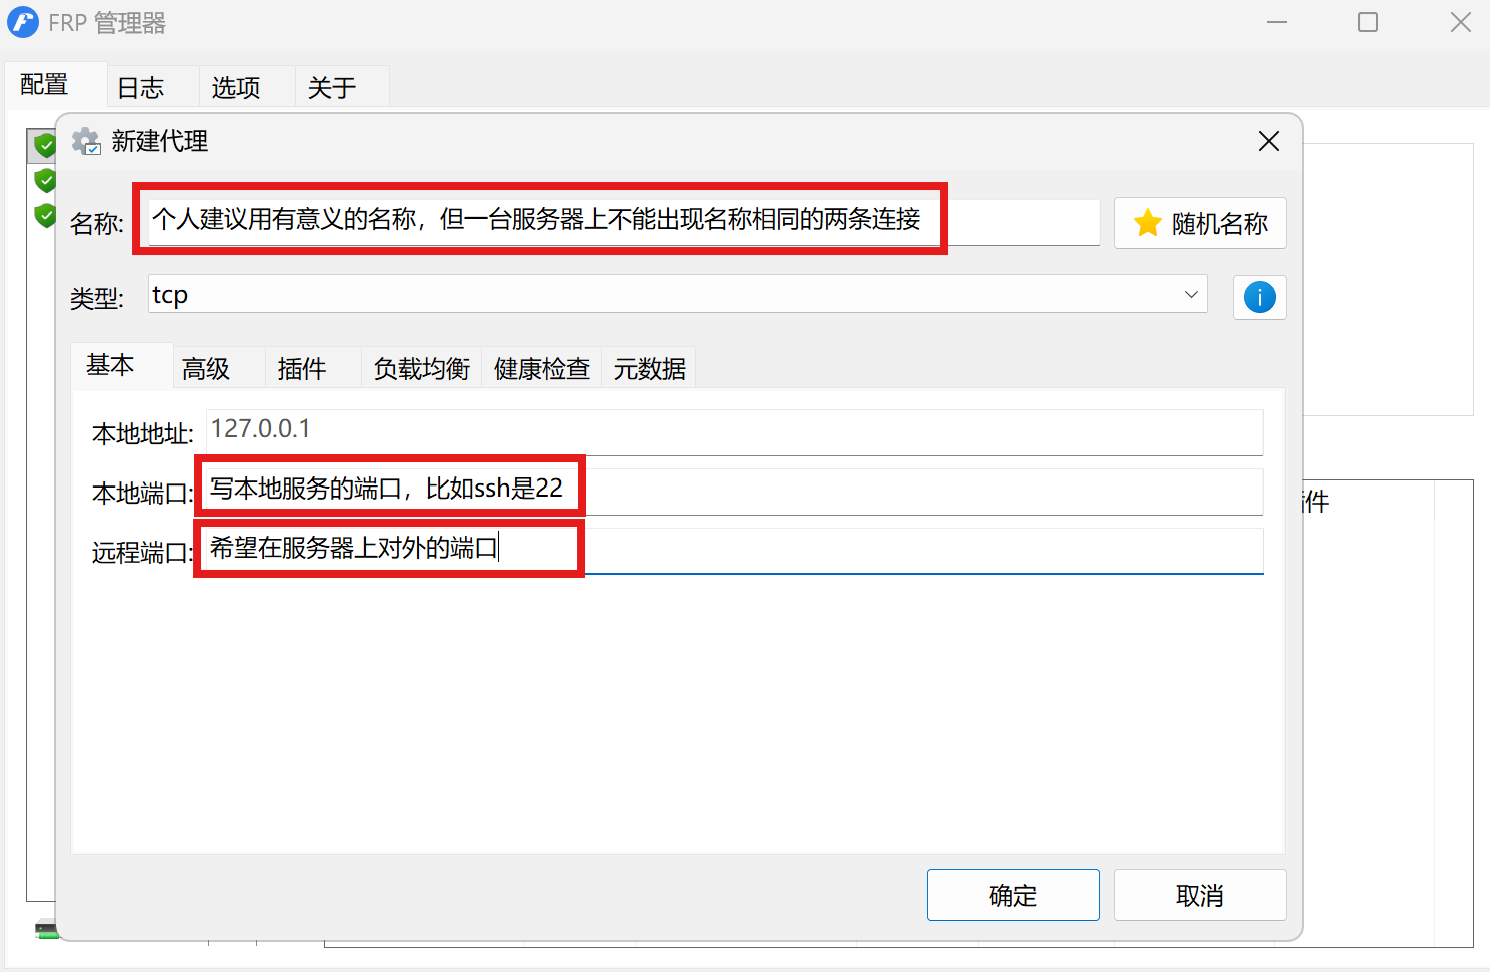Click the 名称: label text

point(97,223)
